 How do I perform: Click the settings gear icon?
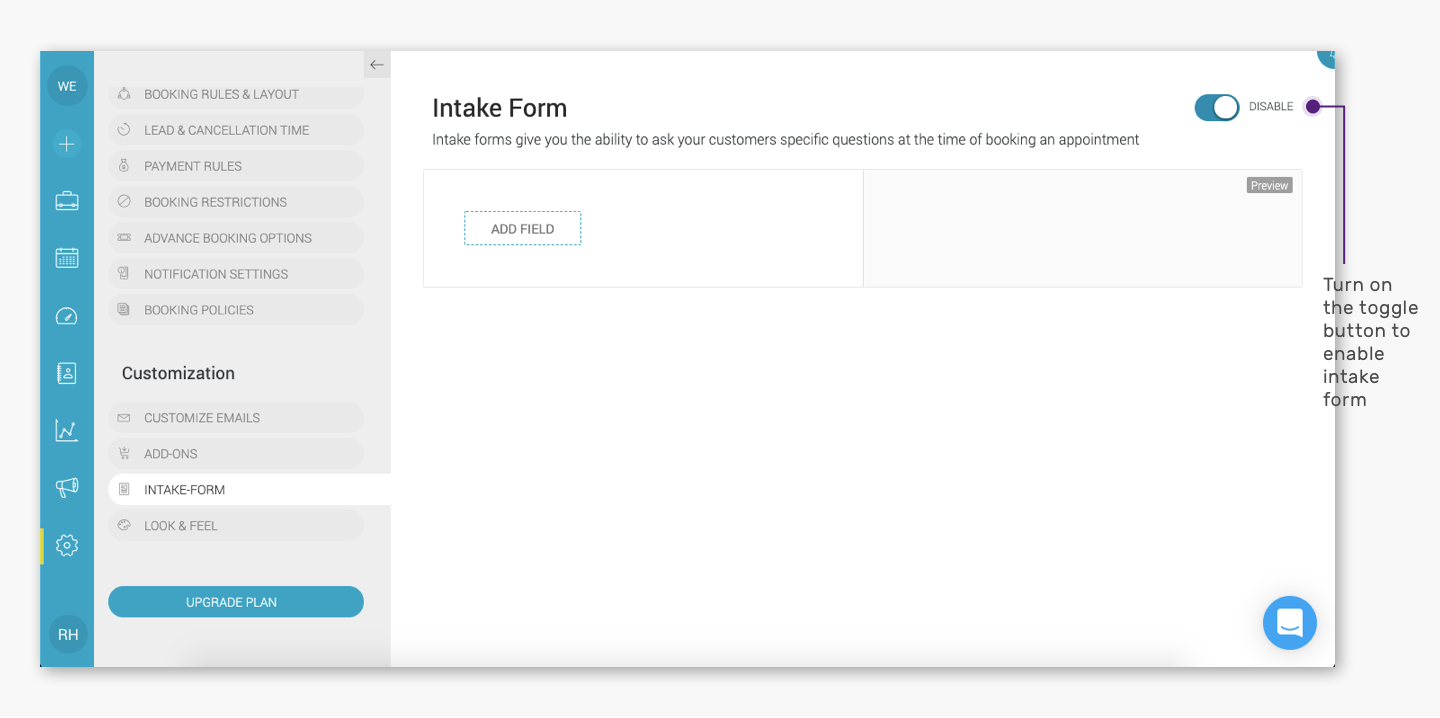(x=66, y=545)
